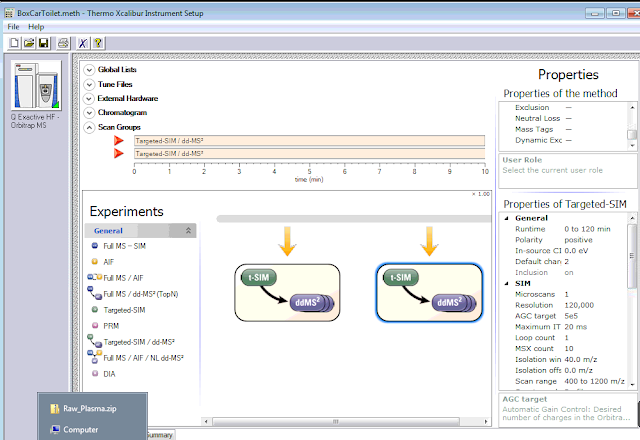Click the MSX count value 10
The height and width of the screenshot is (440, 640).
click(x=569, y=349)
